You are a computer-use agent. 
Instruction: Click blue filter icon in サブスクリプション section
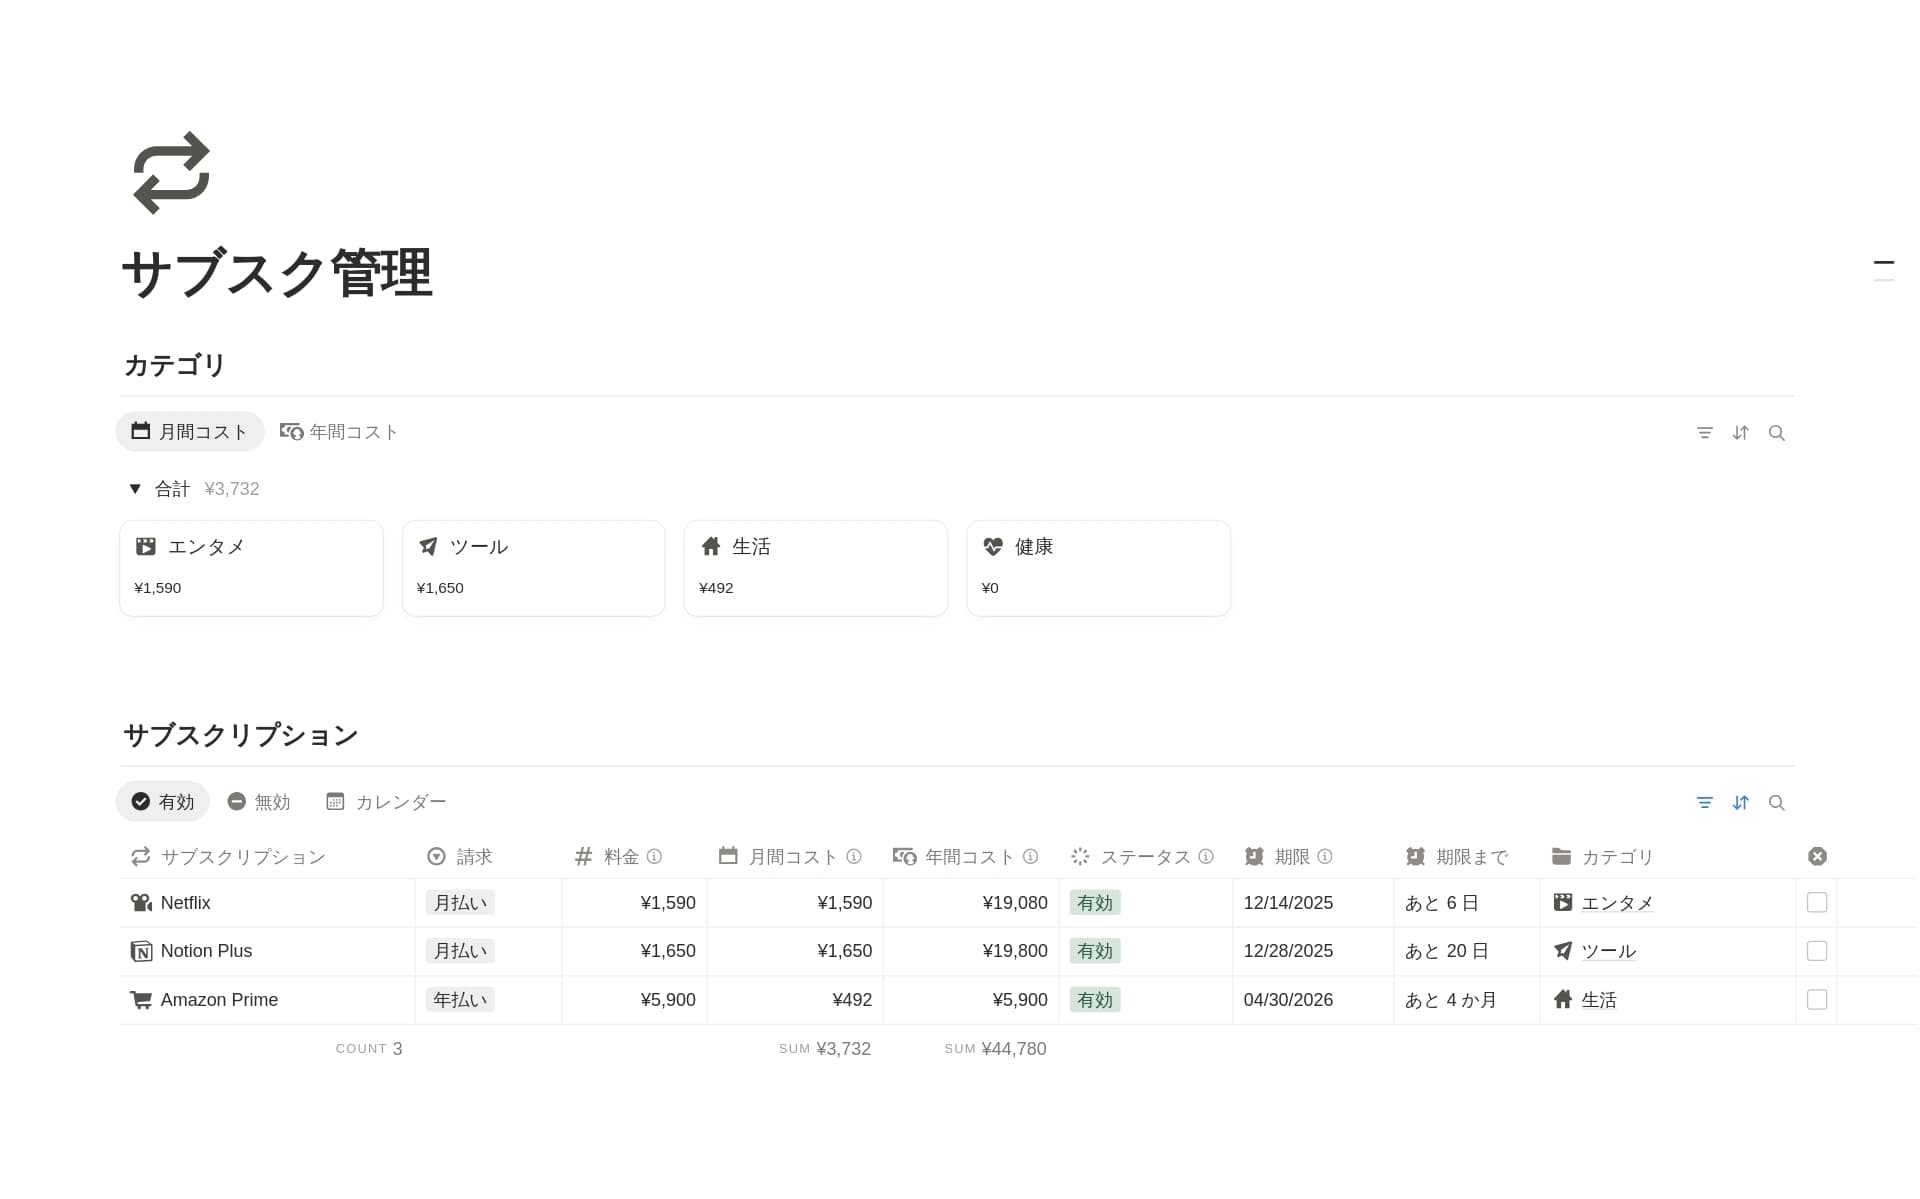coord(1704,803)
